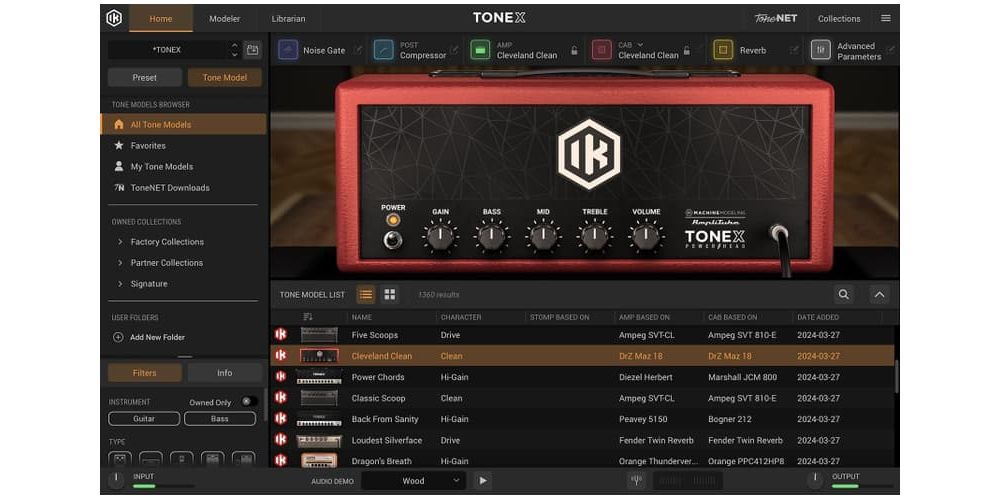Step through presets with the *TONEX arrows
Screen dimensions: 1000x500
(x=234, y=50)
